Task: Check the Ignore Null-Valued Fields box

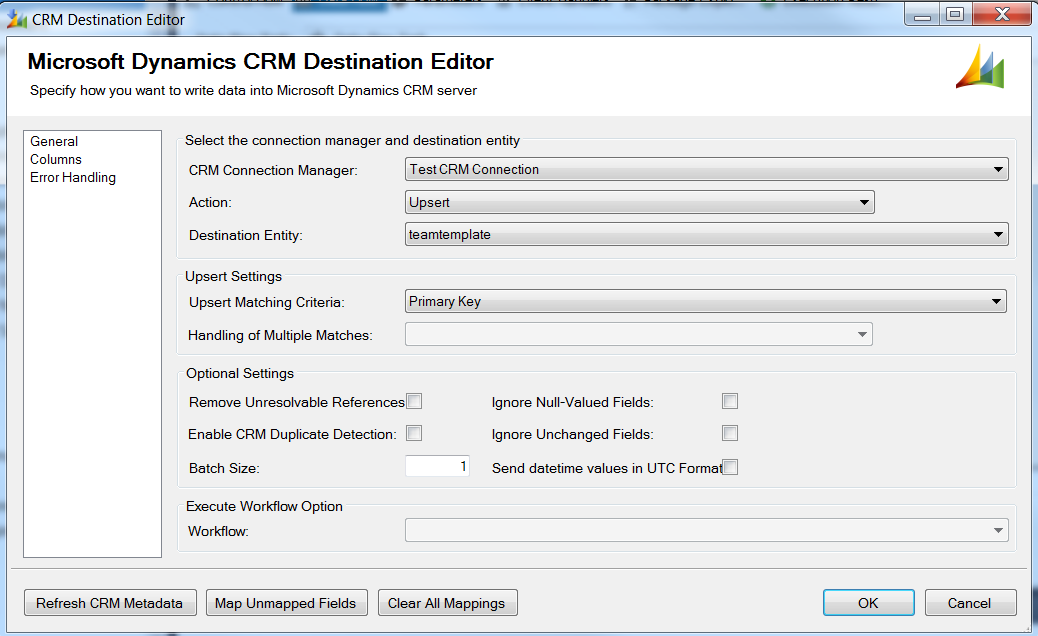Action: [730, 402]
